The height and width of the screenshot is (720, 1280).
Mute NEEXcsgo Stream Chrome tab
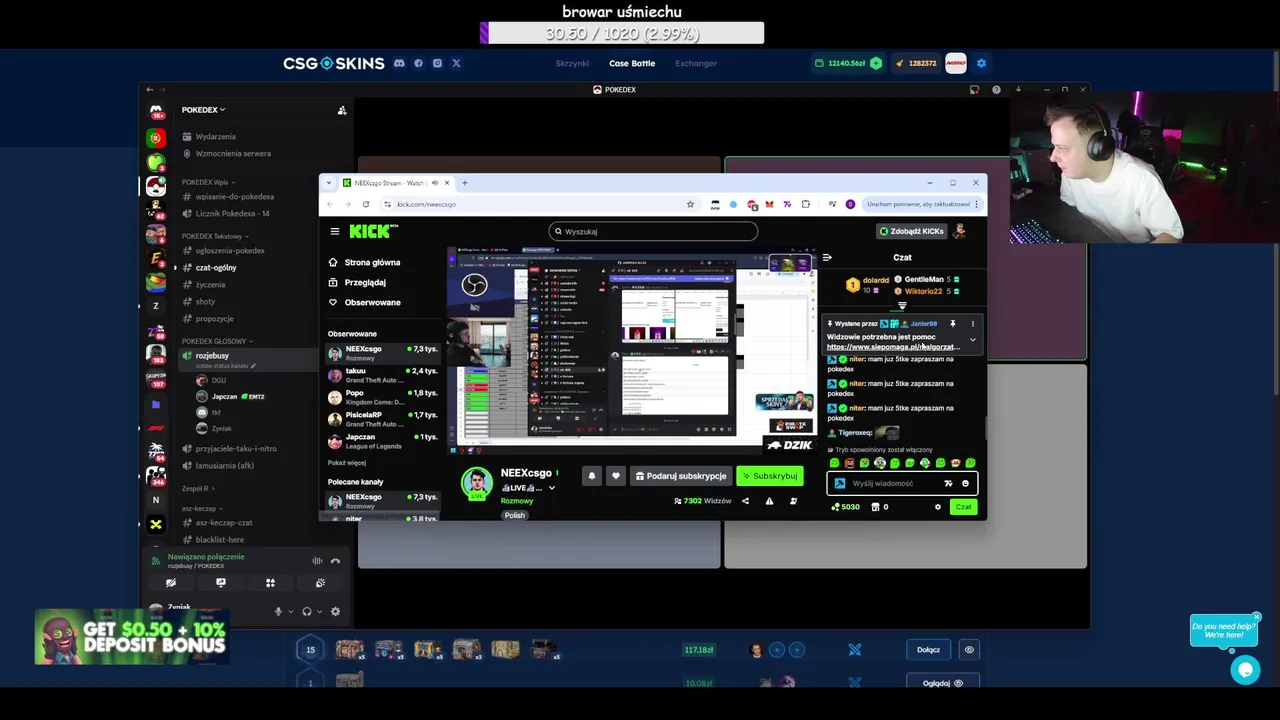tap(434, 183)
